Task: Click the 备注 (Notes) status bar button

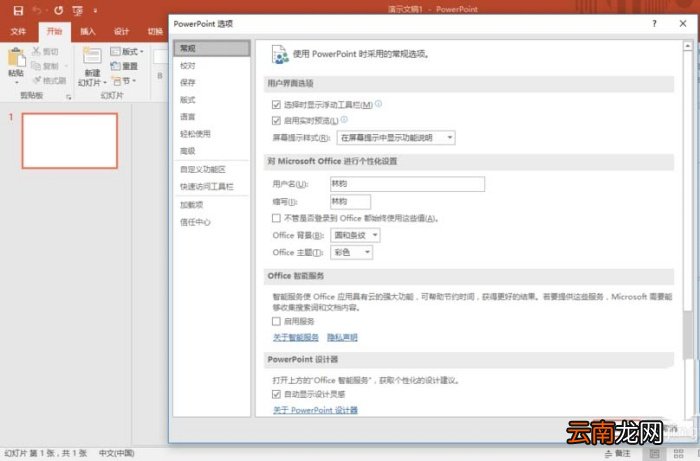Action: coord(617,453)
